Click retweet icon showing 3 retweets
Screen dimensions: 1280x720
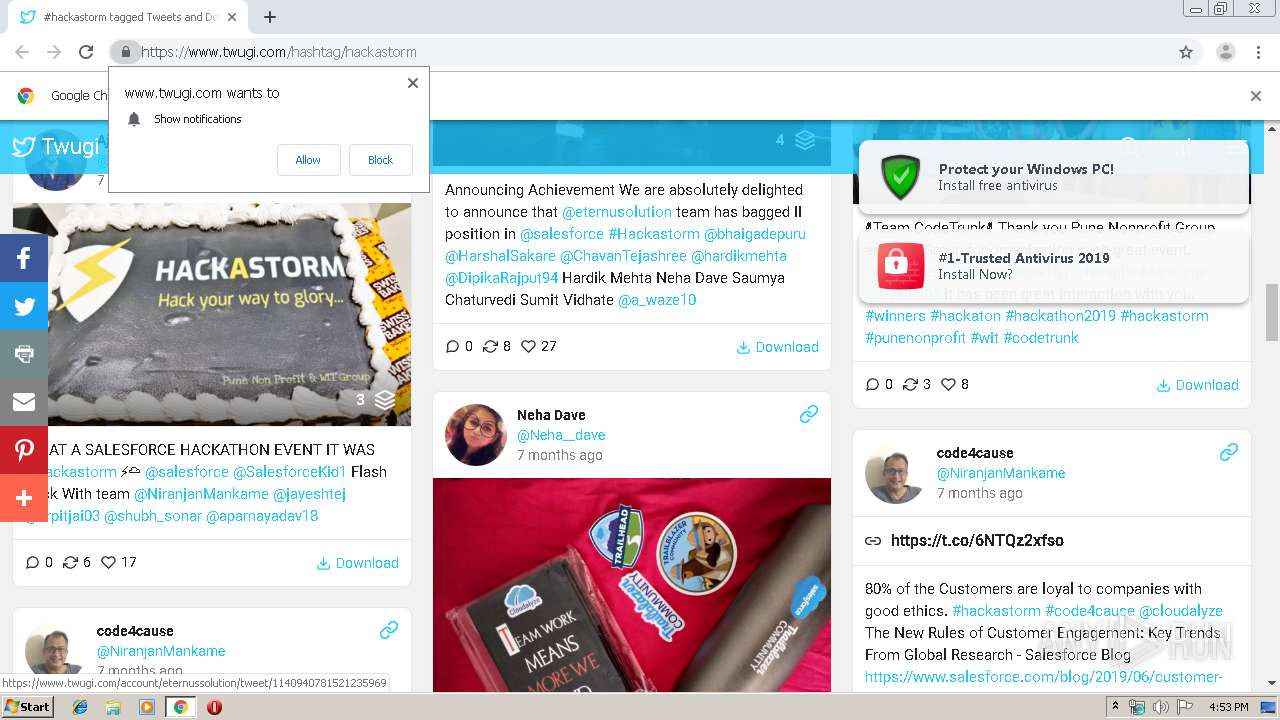[x=910, y=384]
